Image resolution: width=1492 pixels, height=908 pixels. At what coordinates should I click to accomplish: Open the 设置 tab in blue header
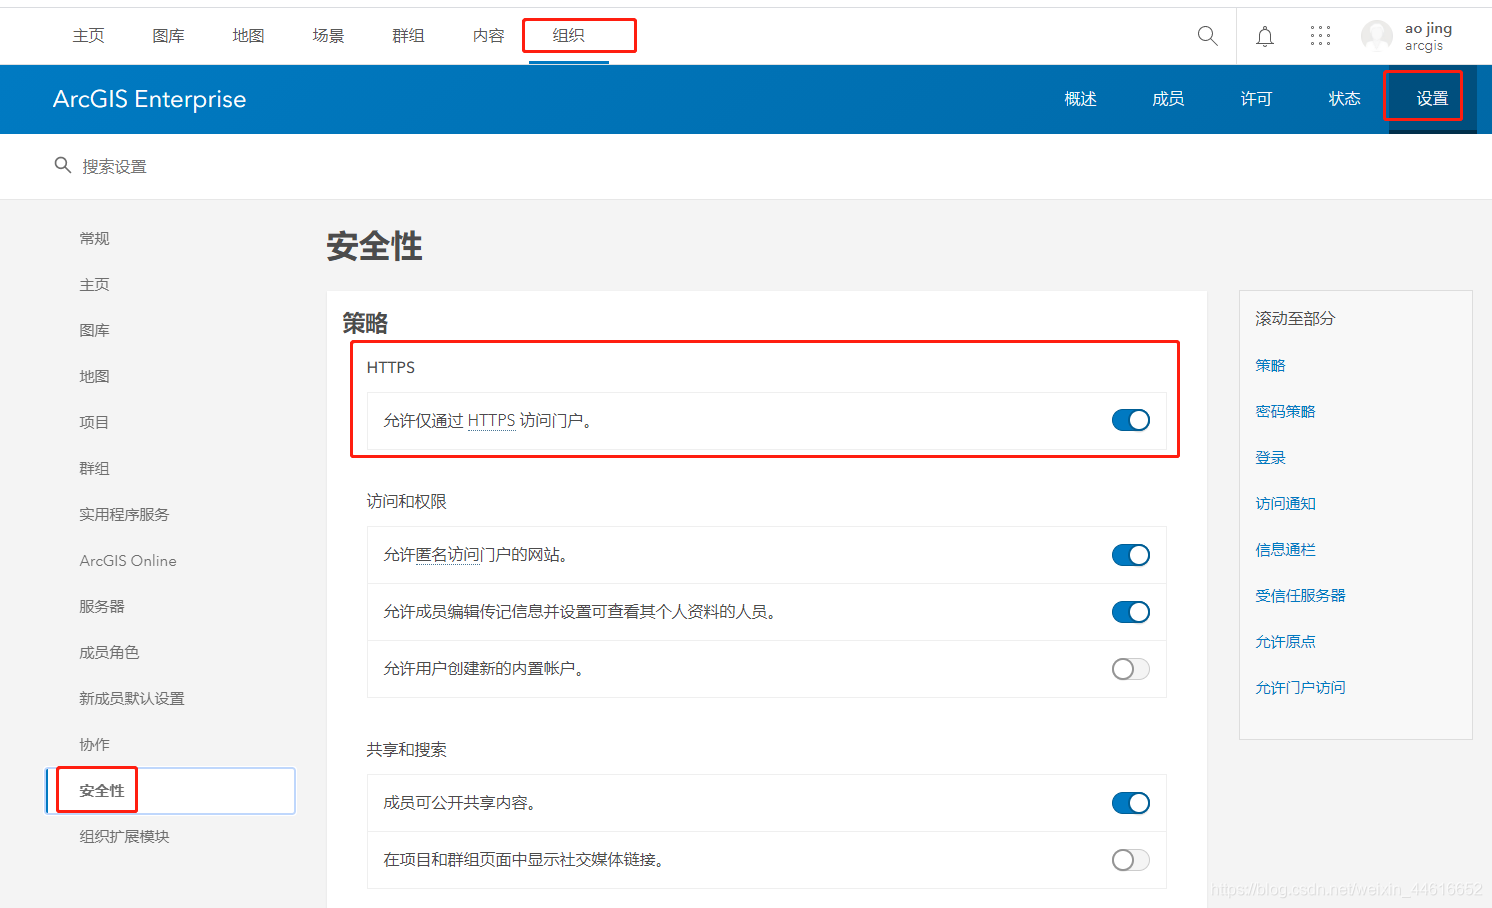tap(1431, 98)
